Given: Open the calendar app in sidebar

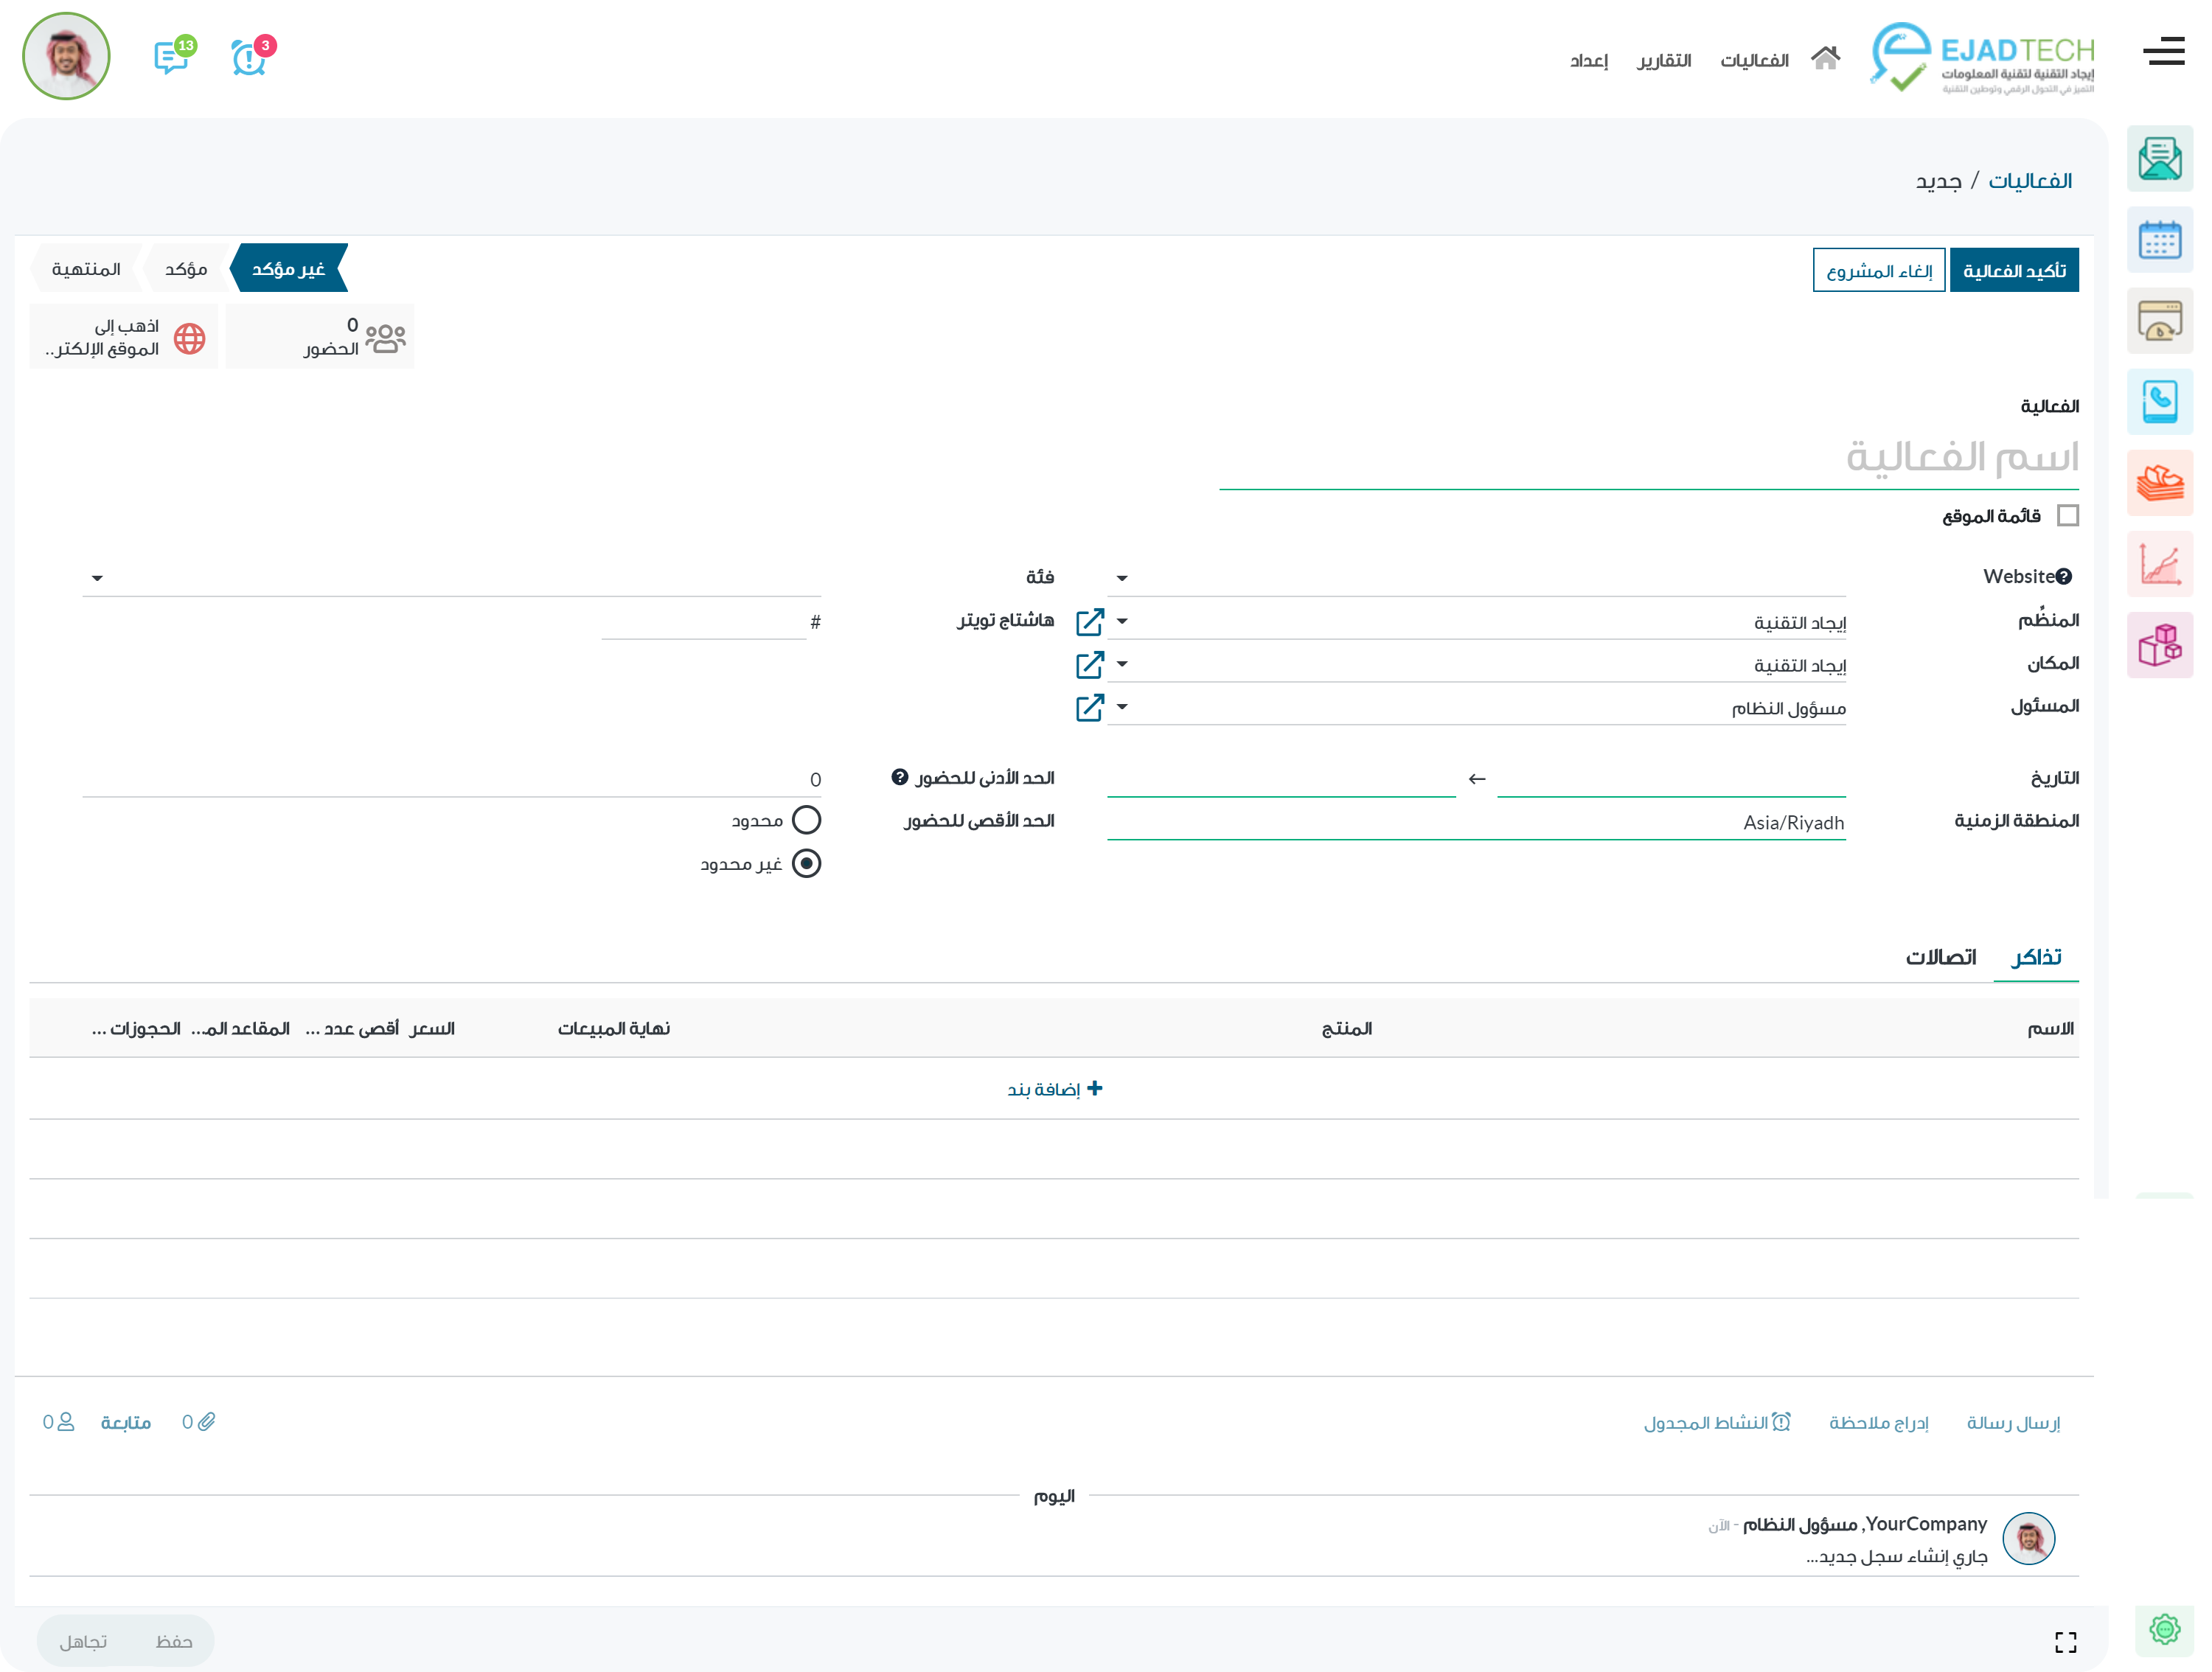Looking at the screenshot, I should click(2159, 240).
